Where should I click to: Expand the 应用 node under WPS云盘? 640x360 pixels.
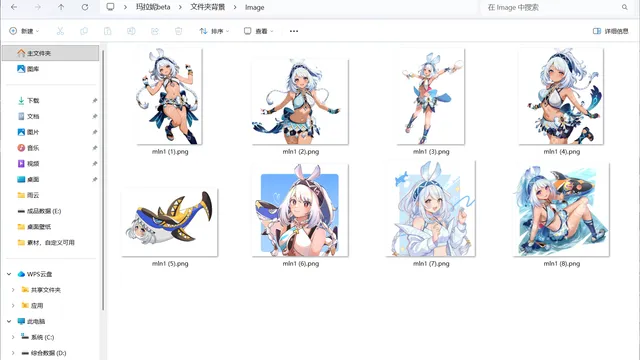[x=13, y=305]
